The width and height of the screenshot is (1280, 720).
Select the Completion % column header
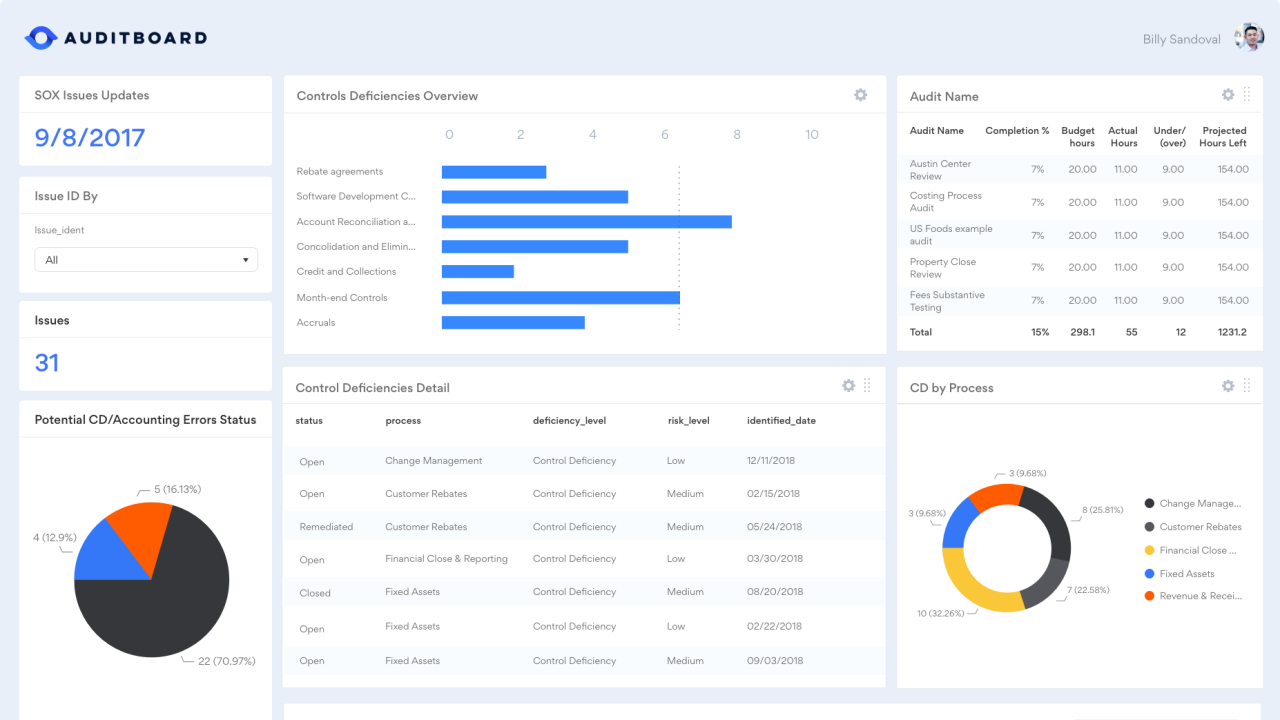tap(1017, 130)
